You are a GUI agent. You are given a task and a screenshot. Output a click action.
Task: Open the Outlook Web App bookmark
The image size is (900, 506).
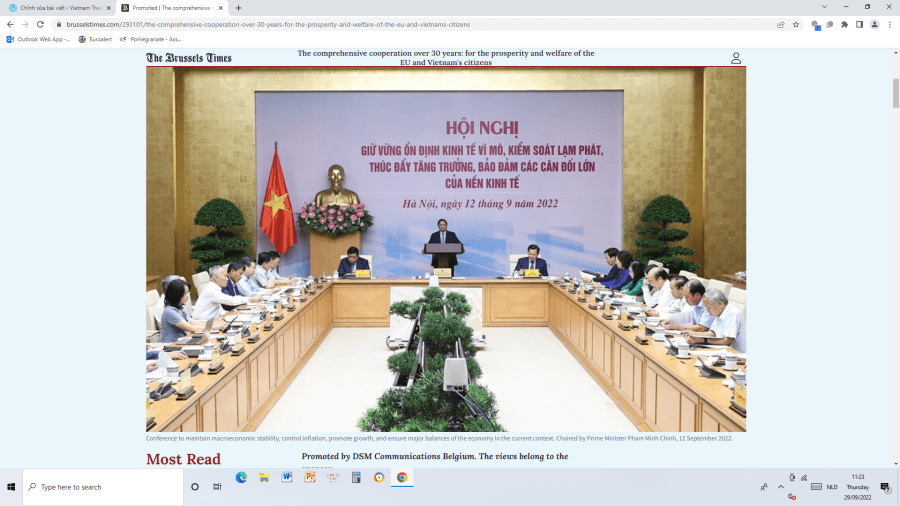point(38,39)
